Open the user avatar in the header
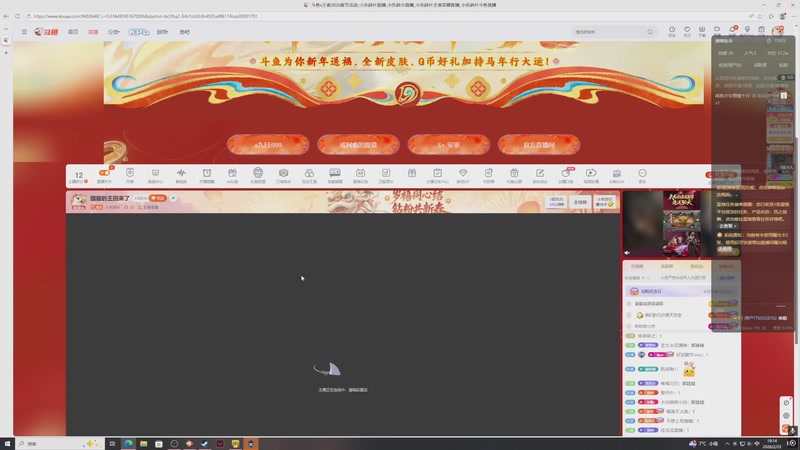800x450 pixels. pyautogui.click(x=778, y=31)
